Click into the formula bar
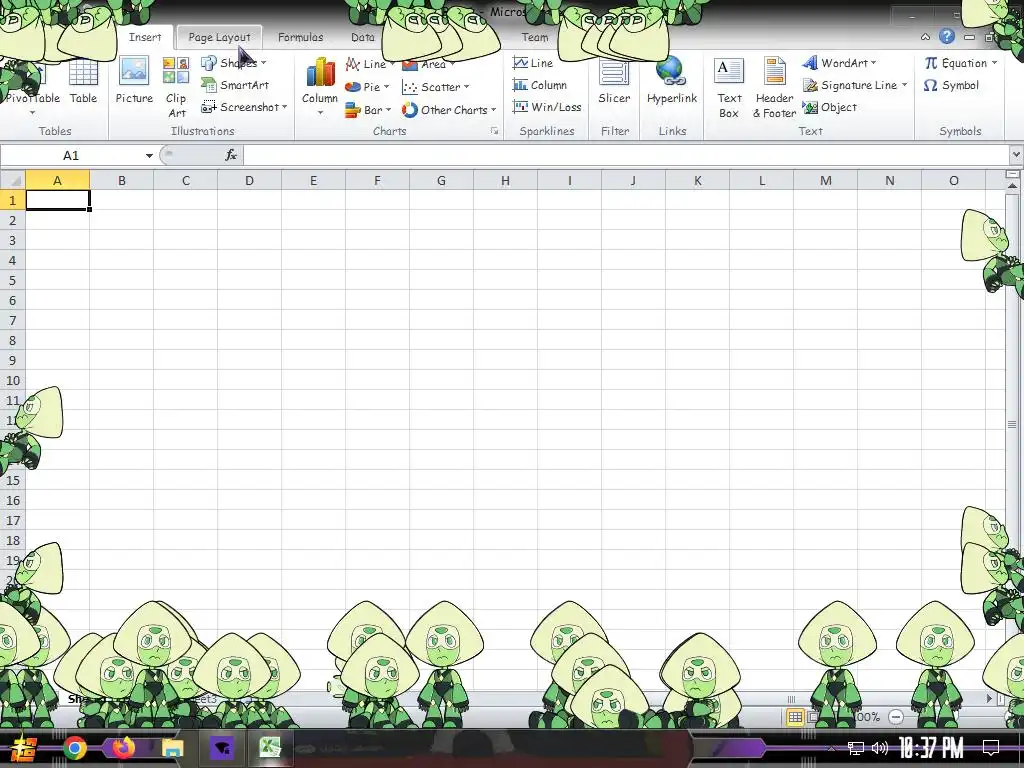The width and height of the screenshot is (1024, 768). click(x=626, y=155)
